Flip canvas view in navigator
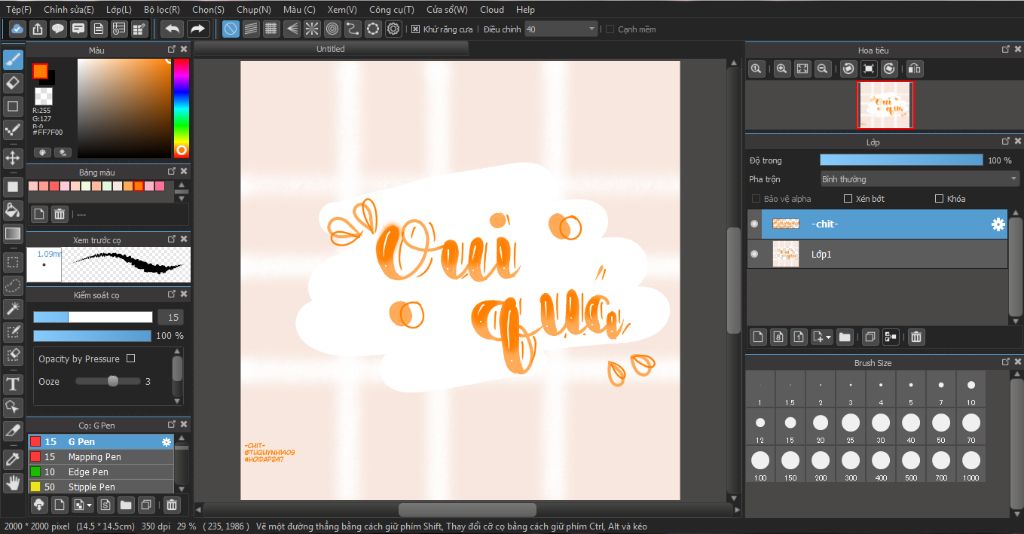 (914, 69)
